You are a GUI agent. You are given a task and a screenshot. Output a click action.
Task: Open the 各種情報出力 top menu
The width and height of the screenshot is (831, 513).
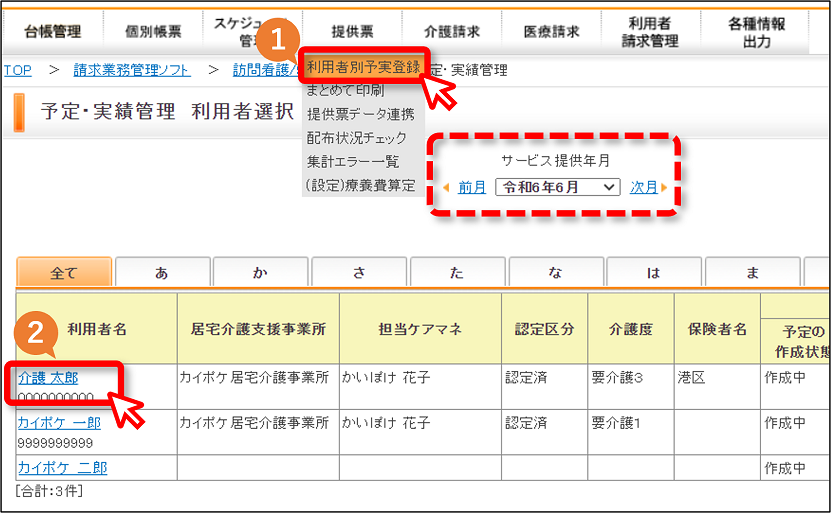pyautogui.click(x=756, y=32)
